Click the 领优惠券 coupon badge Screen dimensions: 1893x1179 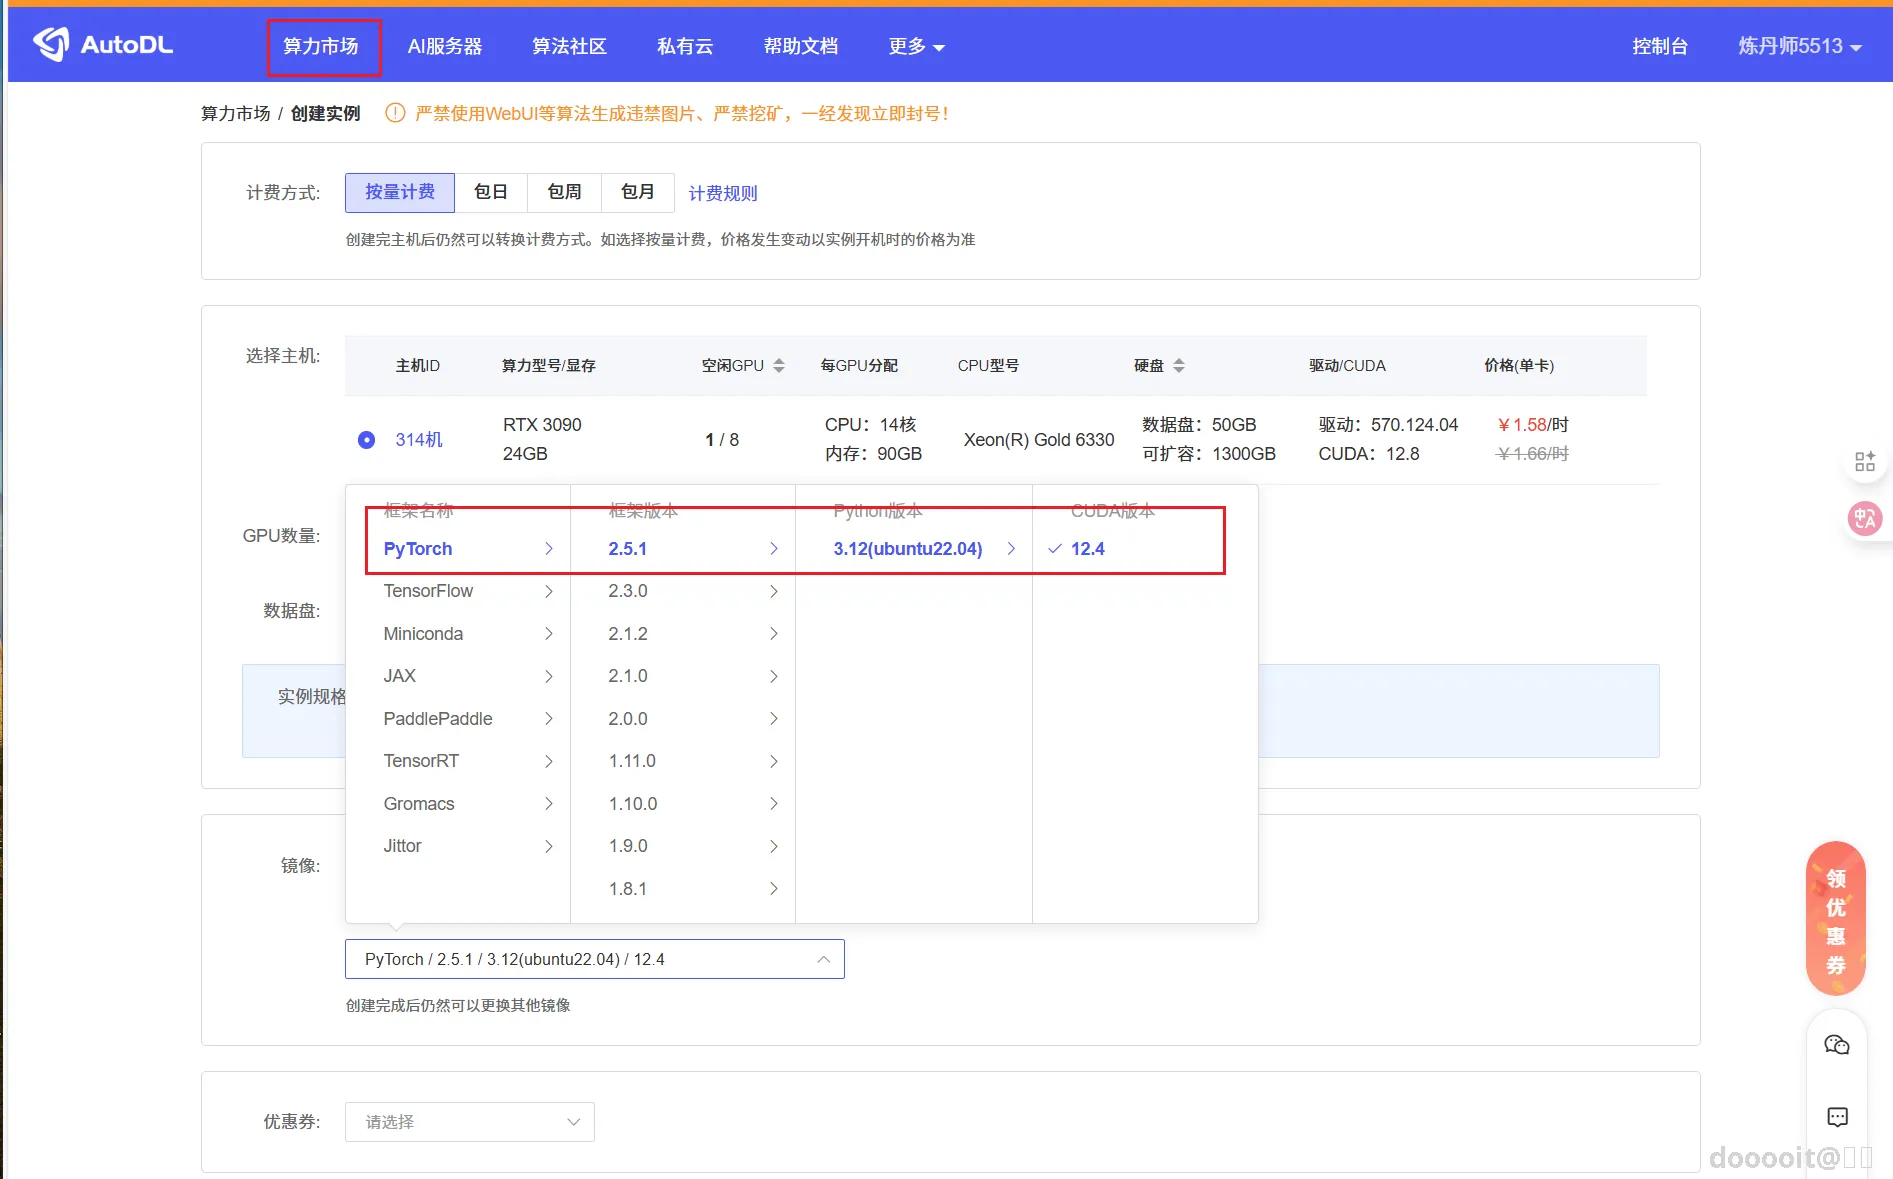coord(1835,917)
